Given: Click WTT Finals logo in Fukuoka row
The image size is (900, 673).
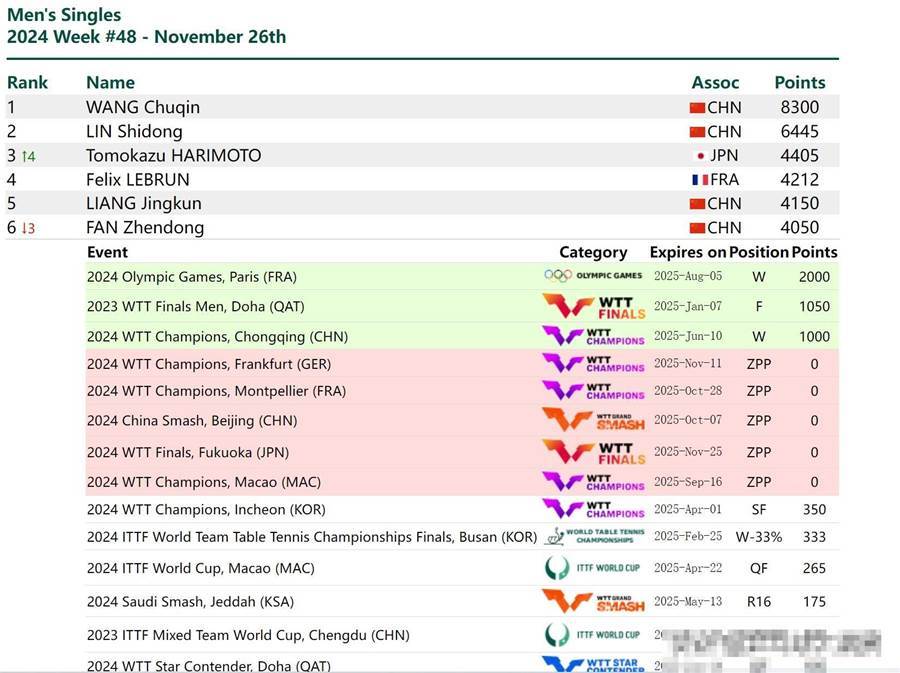Looking at the screenshot, I should (x=594, y=452).
